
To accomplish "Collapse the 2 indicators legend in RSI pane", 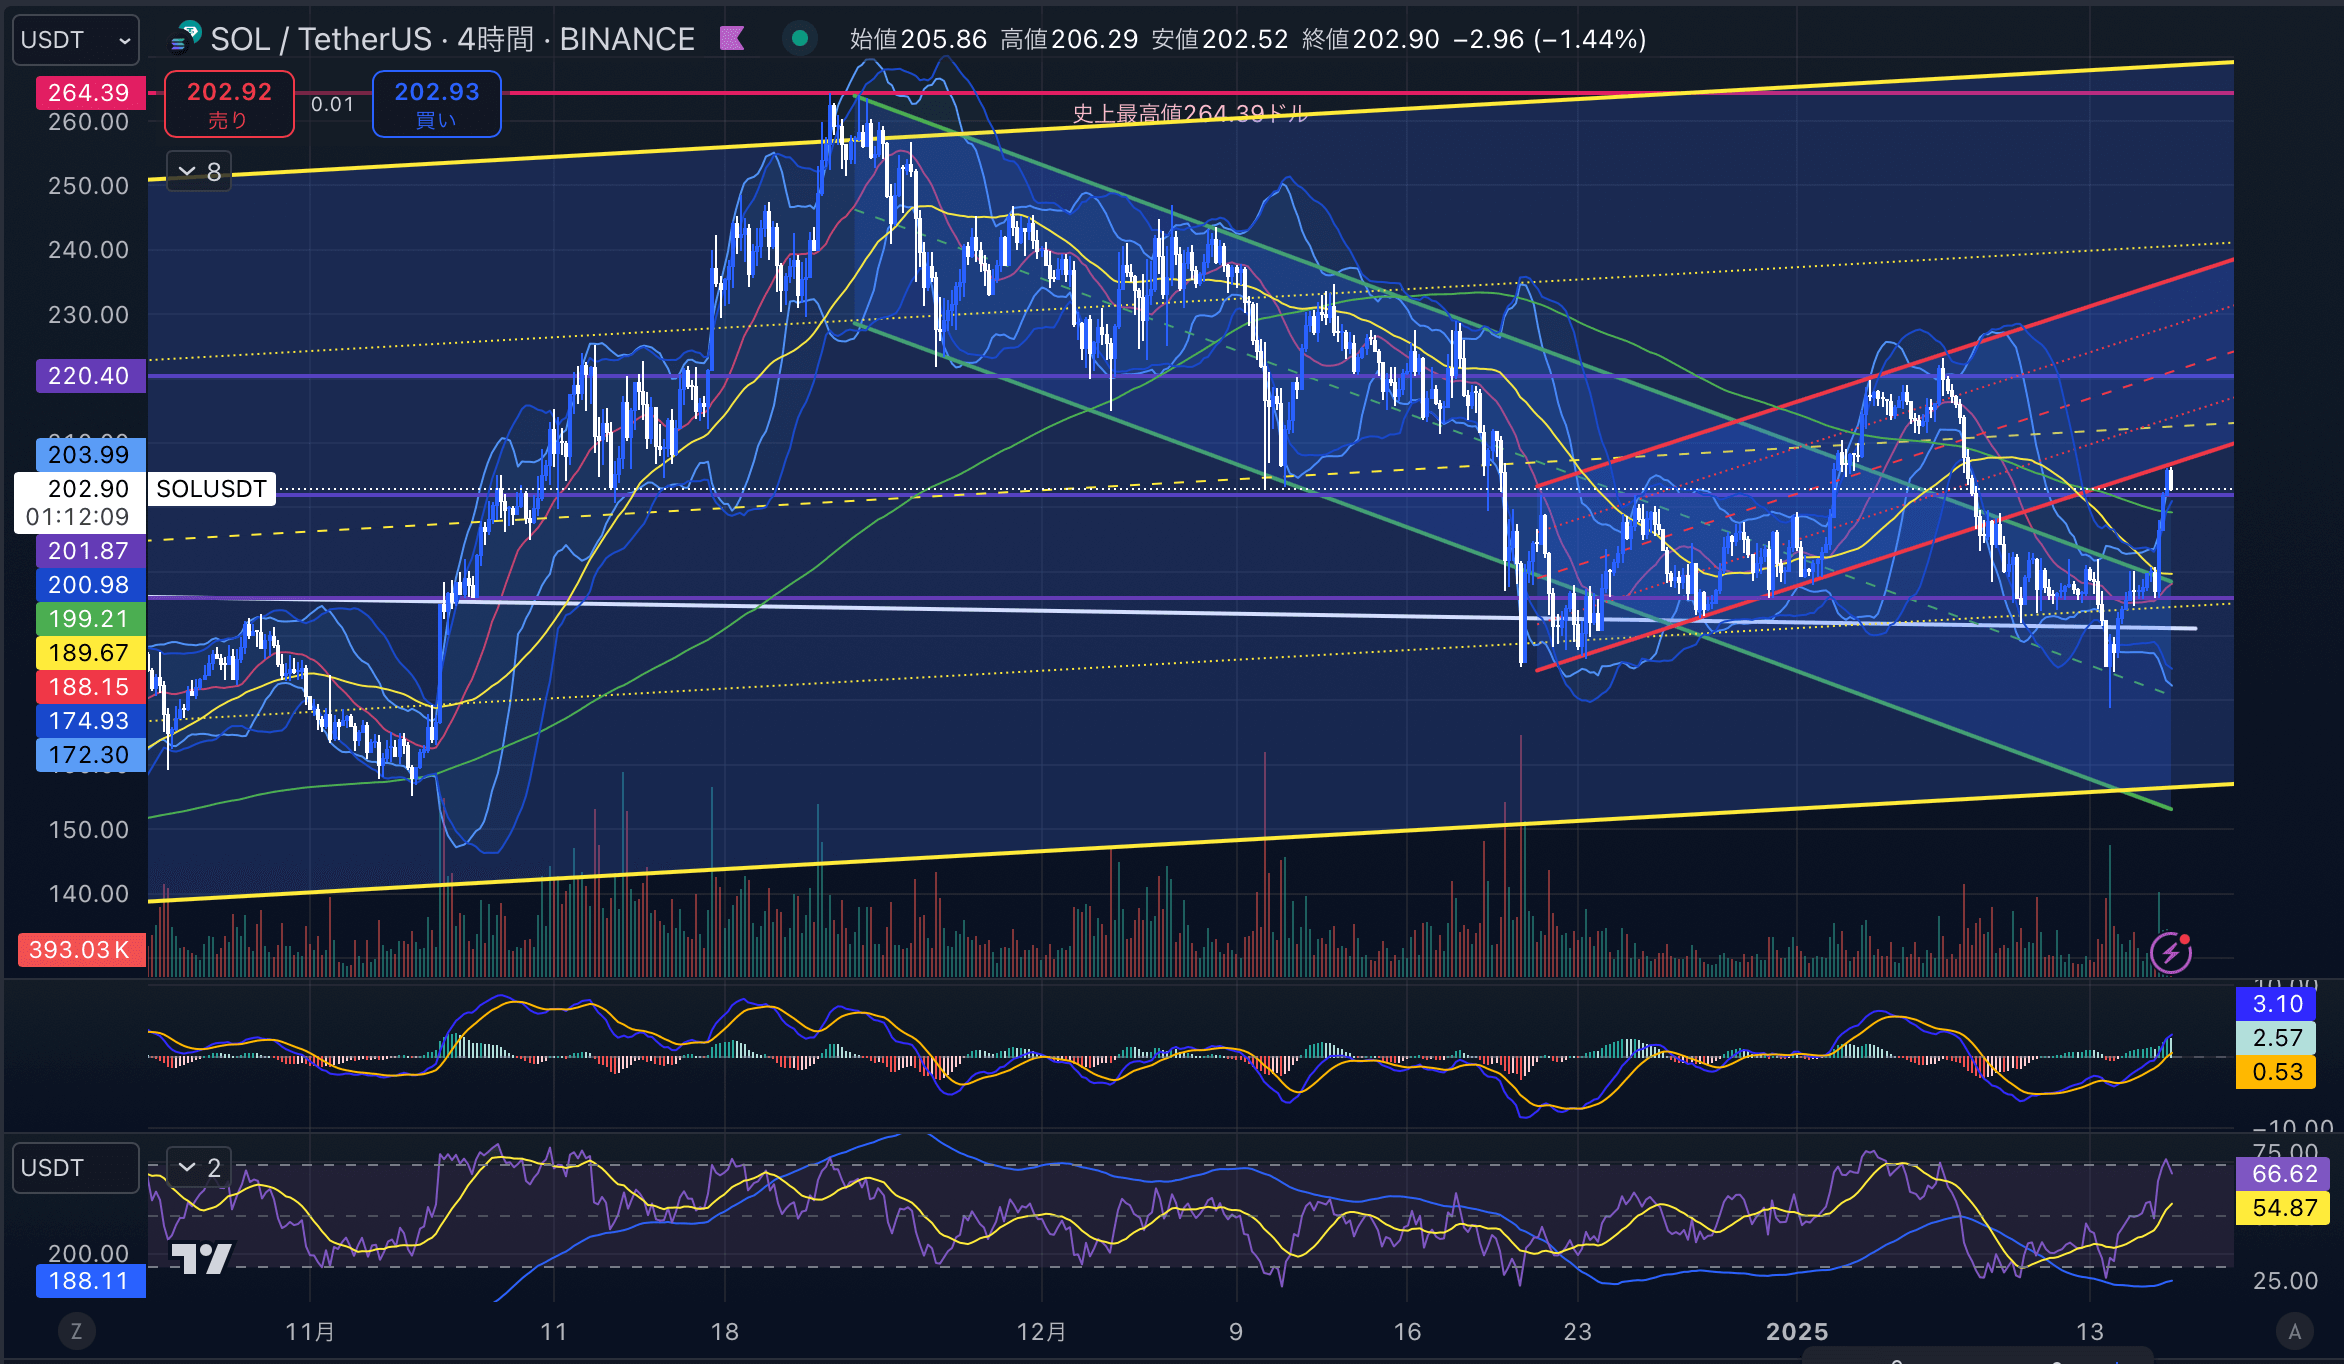I will (199, 1167).
